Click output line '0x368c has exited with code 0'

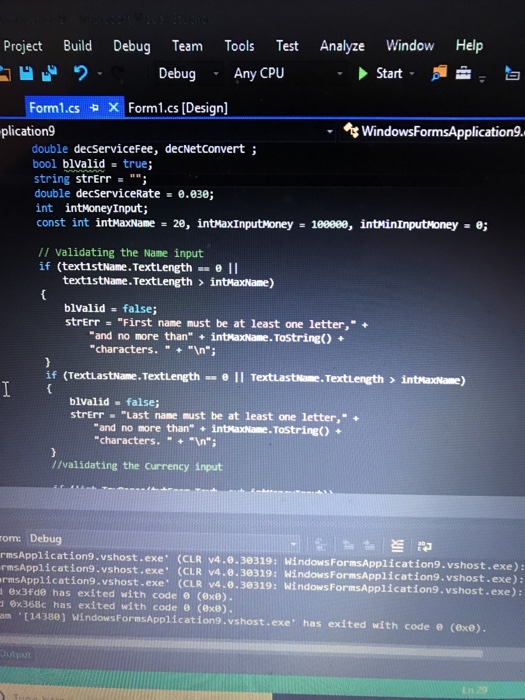pyautogui.click(x=117, y=607)
